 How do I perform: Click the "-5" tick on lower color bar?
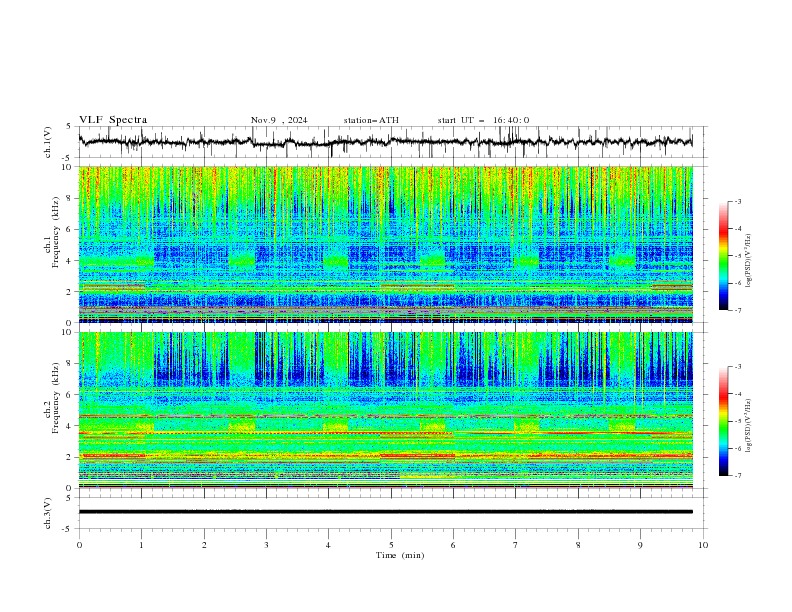pos(738,421)
